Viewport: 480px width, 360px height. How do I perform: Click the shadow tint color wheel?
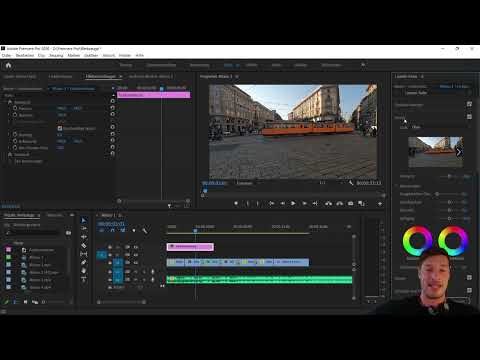click(417, 241)
